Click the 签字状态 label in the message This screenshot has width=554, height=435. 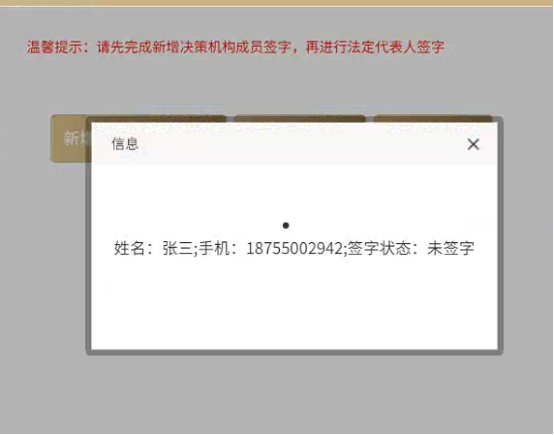click(379, 248)
